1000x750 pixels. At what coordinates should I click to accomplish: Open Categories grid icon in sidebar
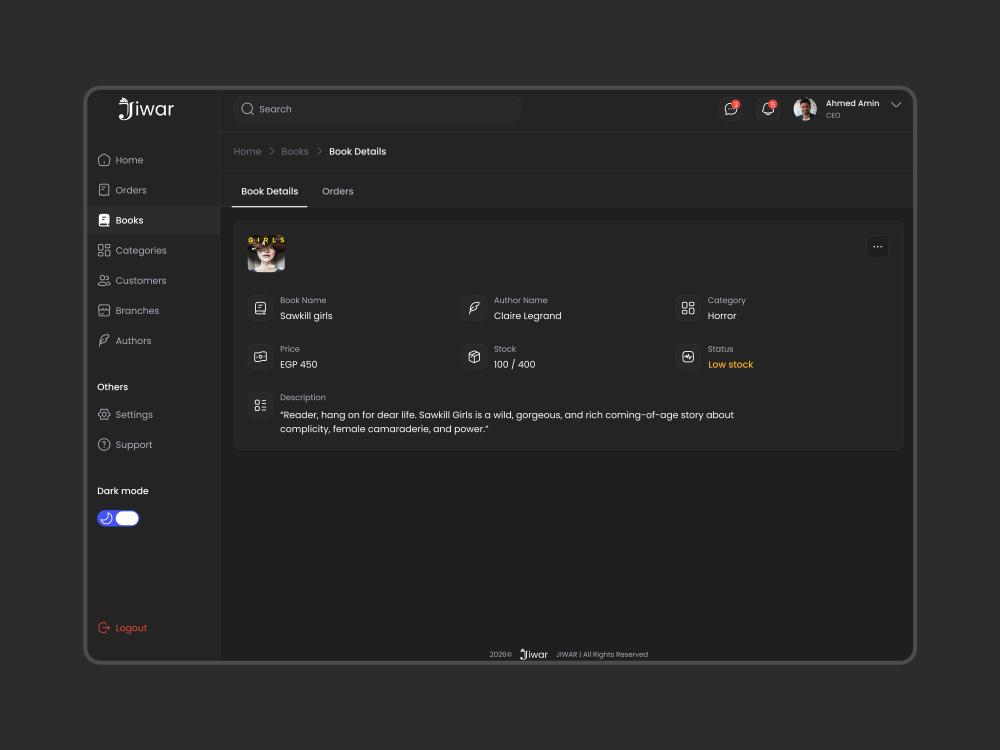pyautogui.click(x=104, y=250)
